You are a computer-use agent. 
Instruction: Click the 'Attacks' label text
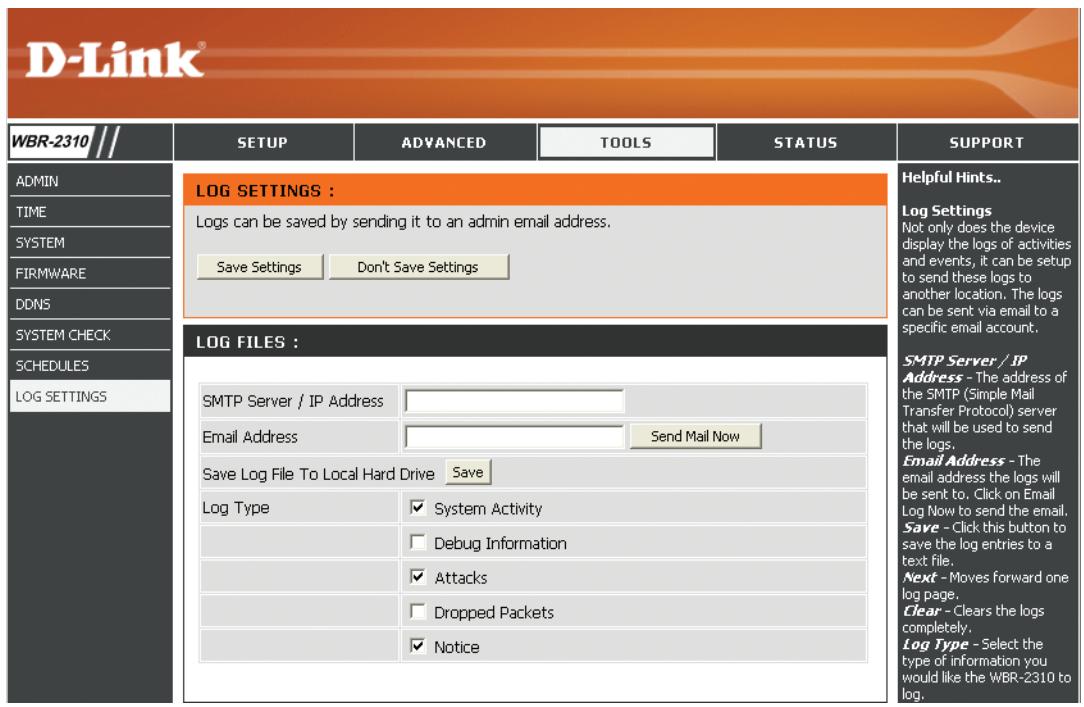460,578
